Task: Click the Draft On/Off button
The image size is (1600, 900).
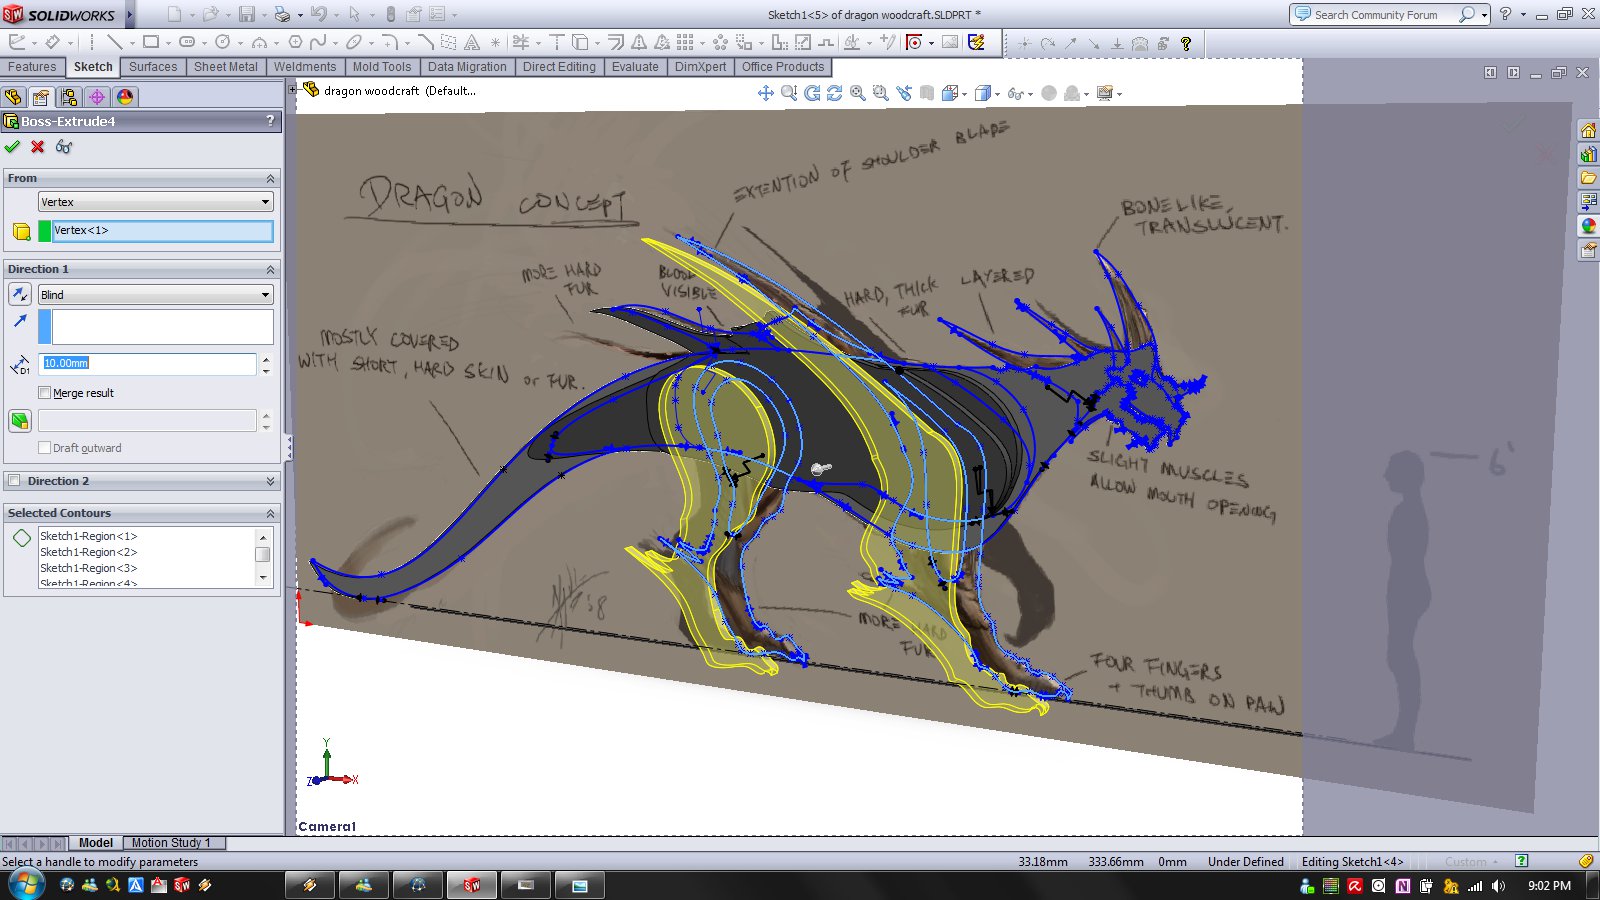Action: point(19,421)
